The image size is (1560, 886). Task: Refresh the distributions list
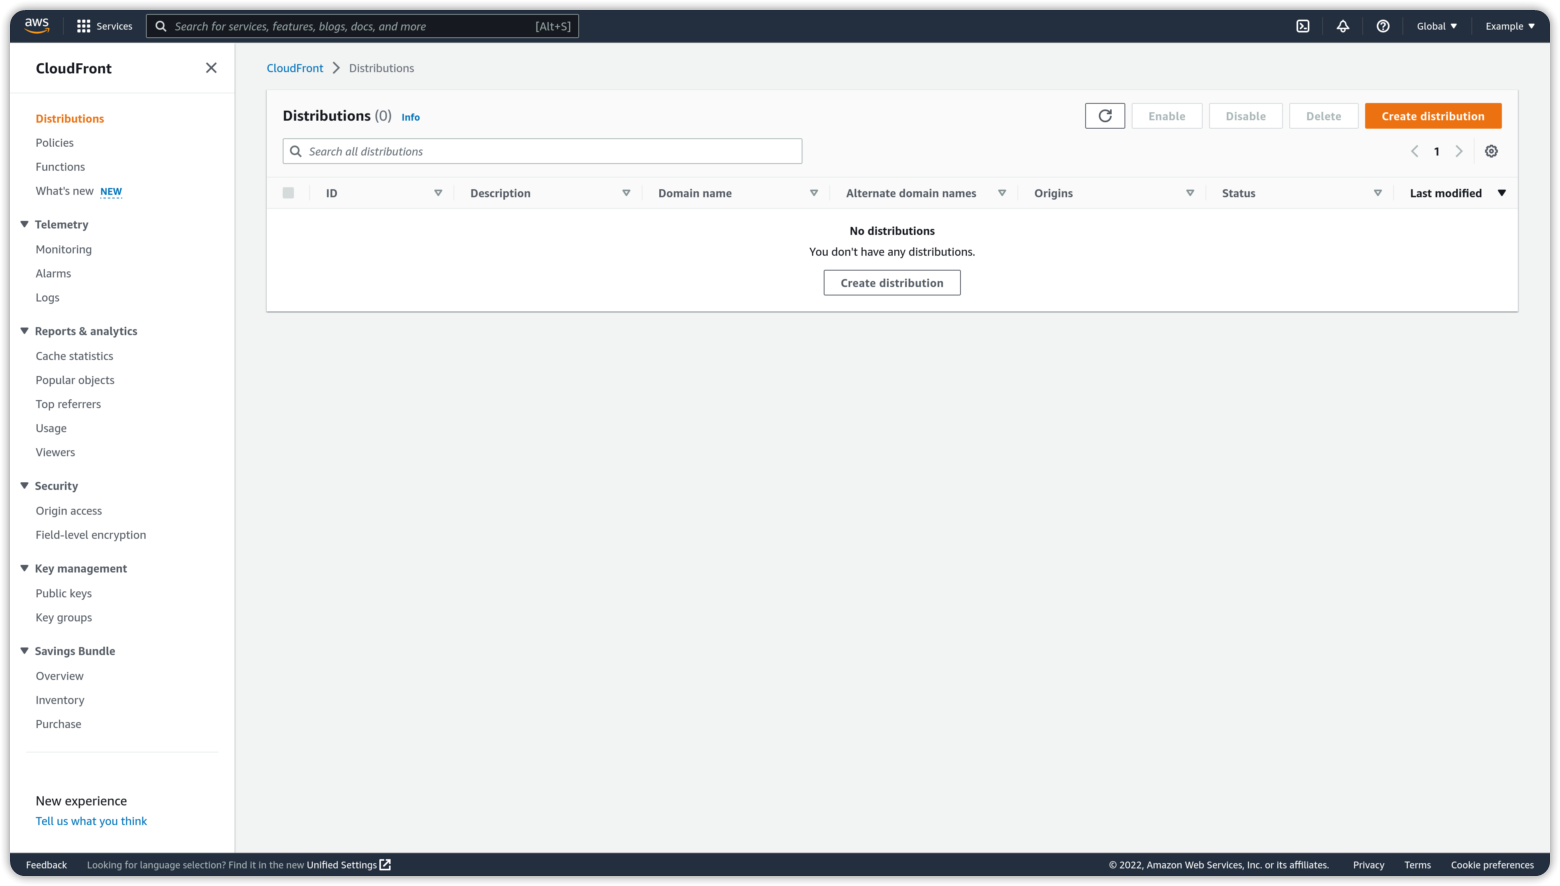tap(1105, 116)
